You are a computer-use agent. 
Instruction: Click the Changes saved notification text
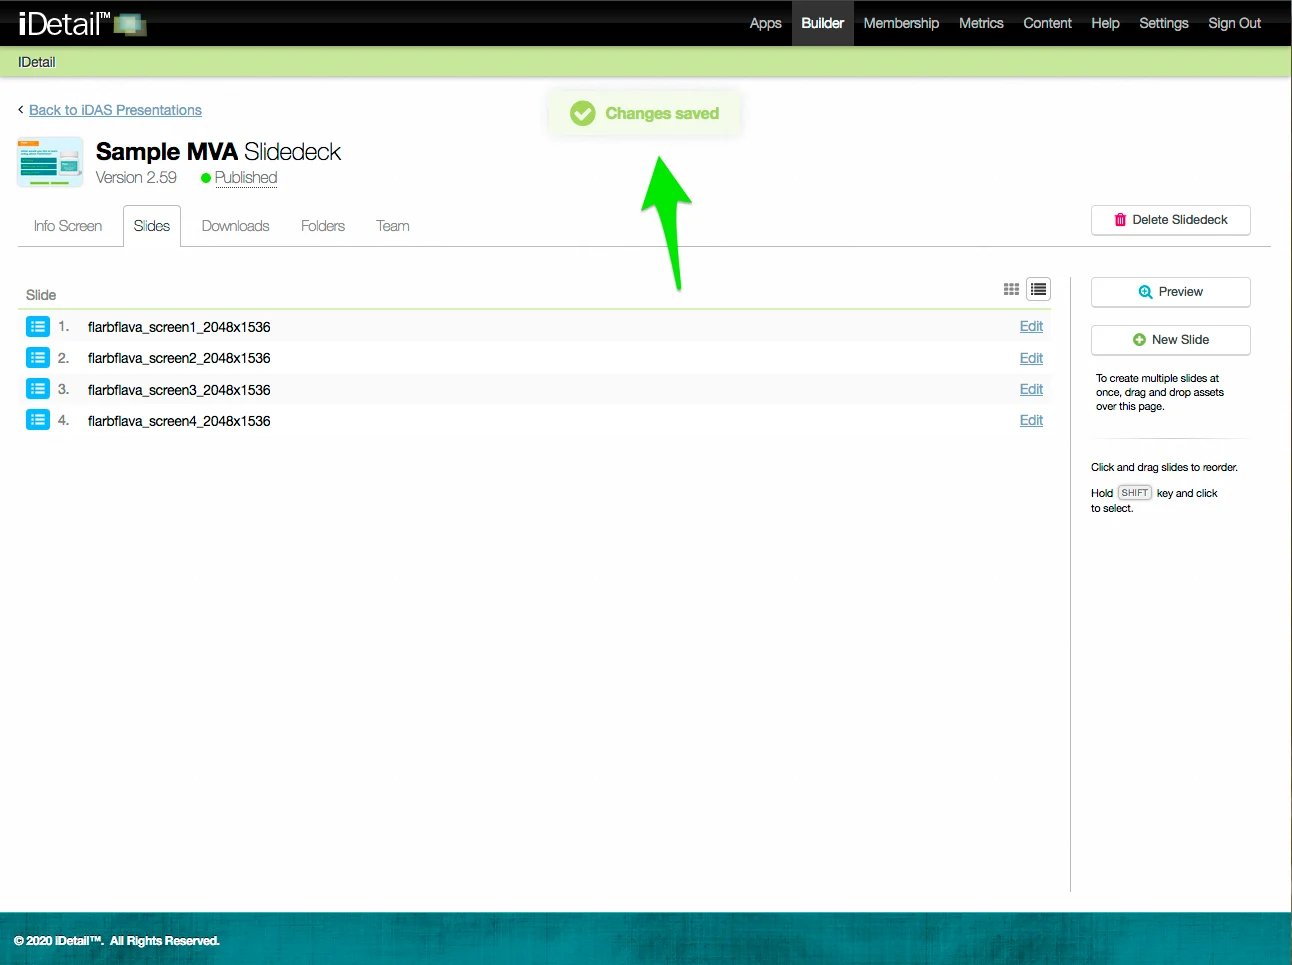pos(662,114)
